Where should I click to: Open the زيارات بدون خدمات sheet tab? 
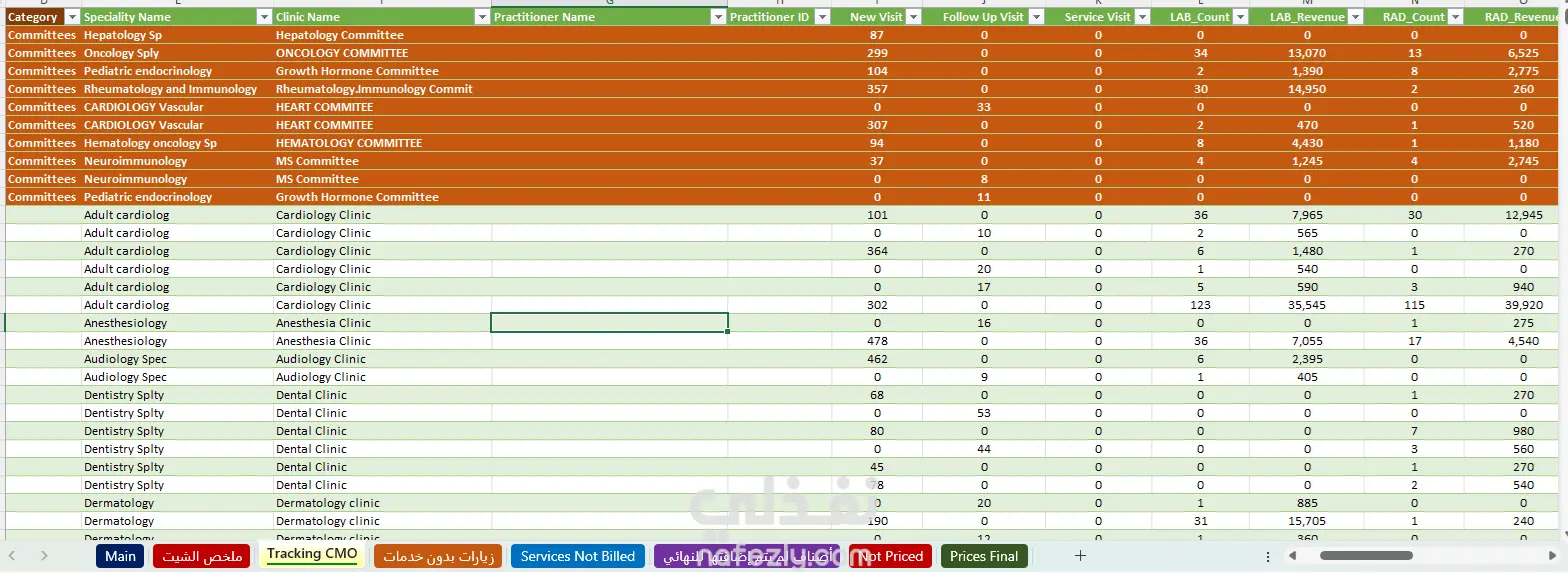coord(437,556)
